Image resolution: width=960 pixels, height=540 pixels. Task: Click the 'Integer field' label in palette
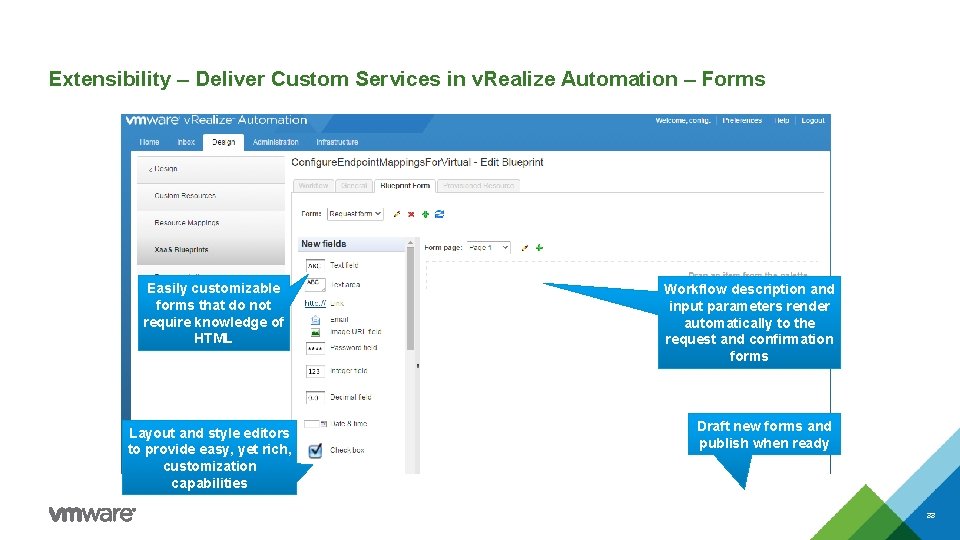(349, 371)
